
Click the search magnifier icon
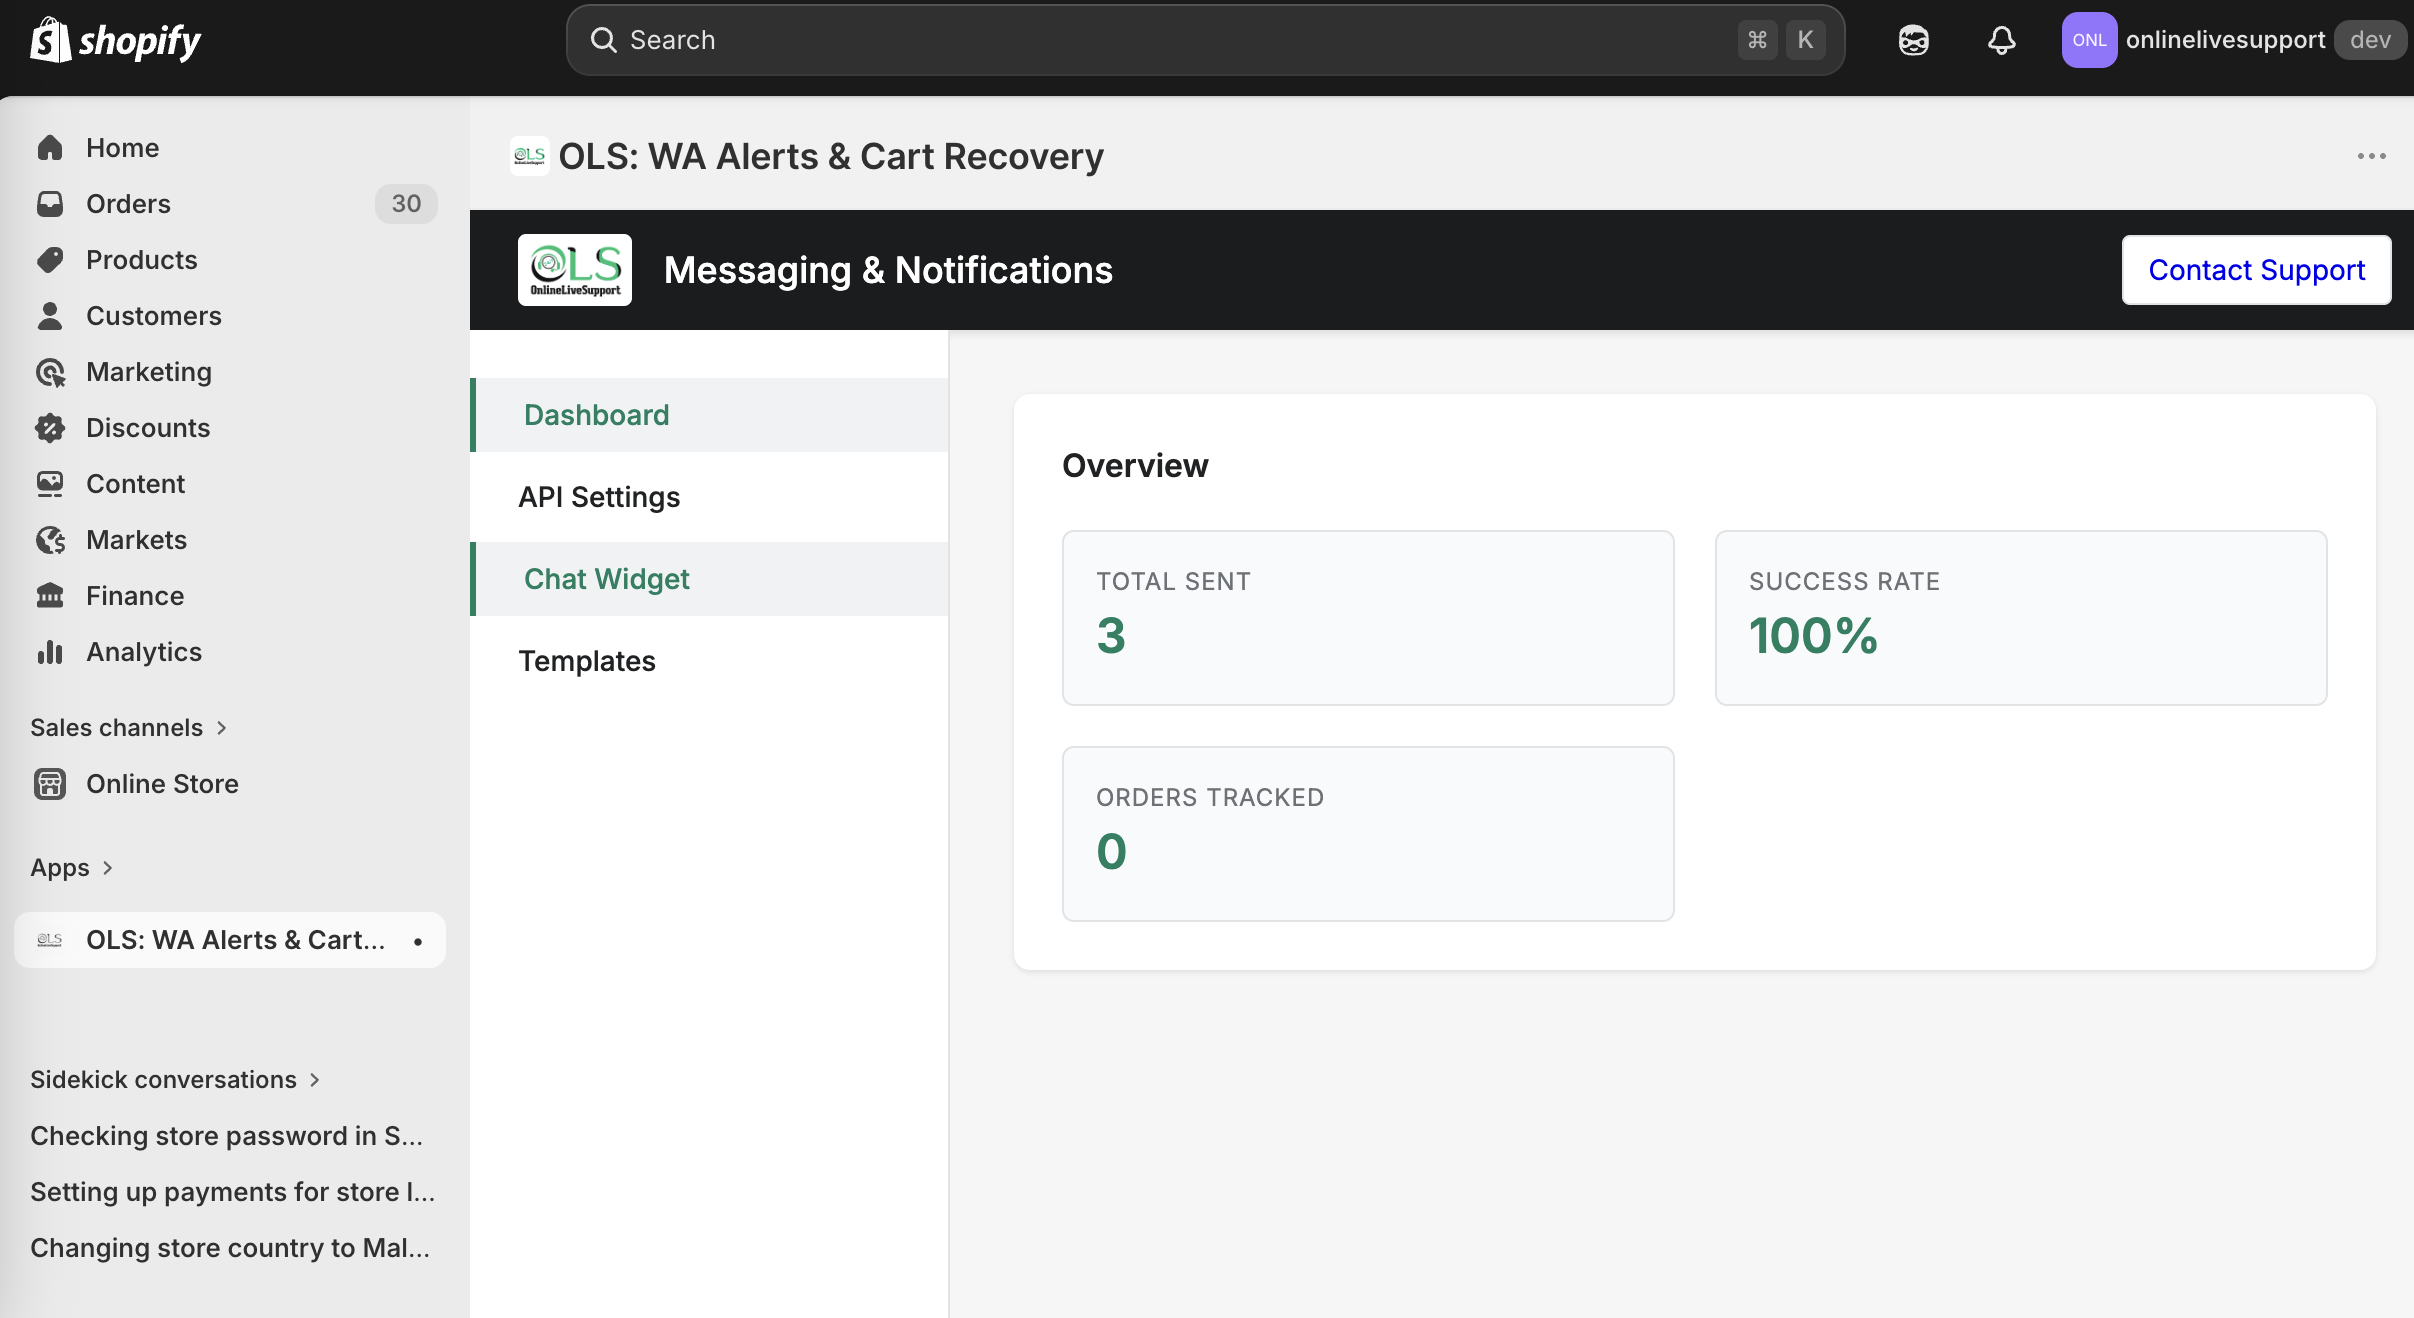click(603, 40)
